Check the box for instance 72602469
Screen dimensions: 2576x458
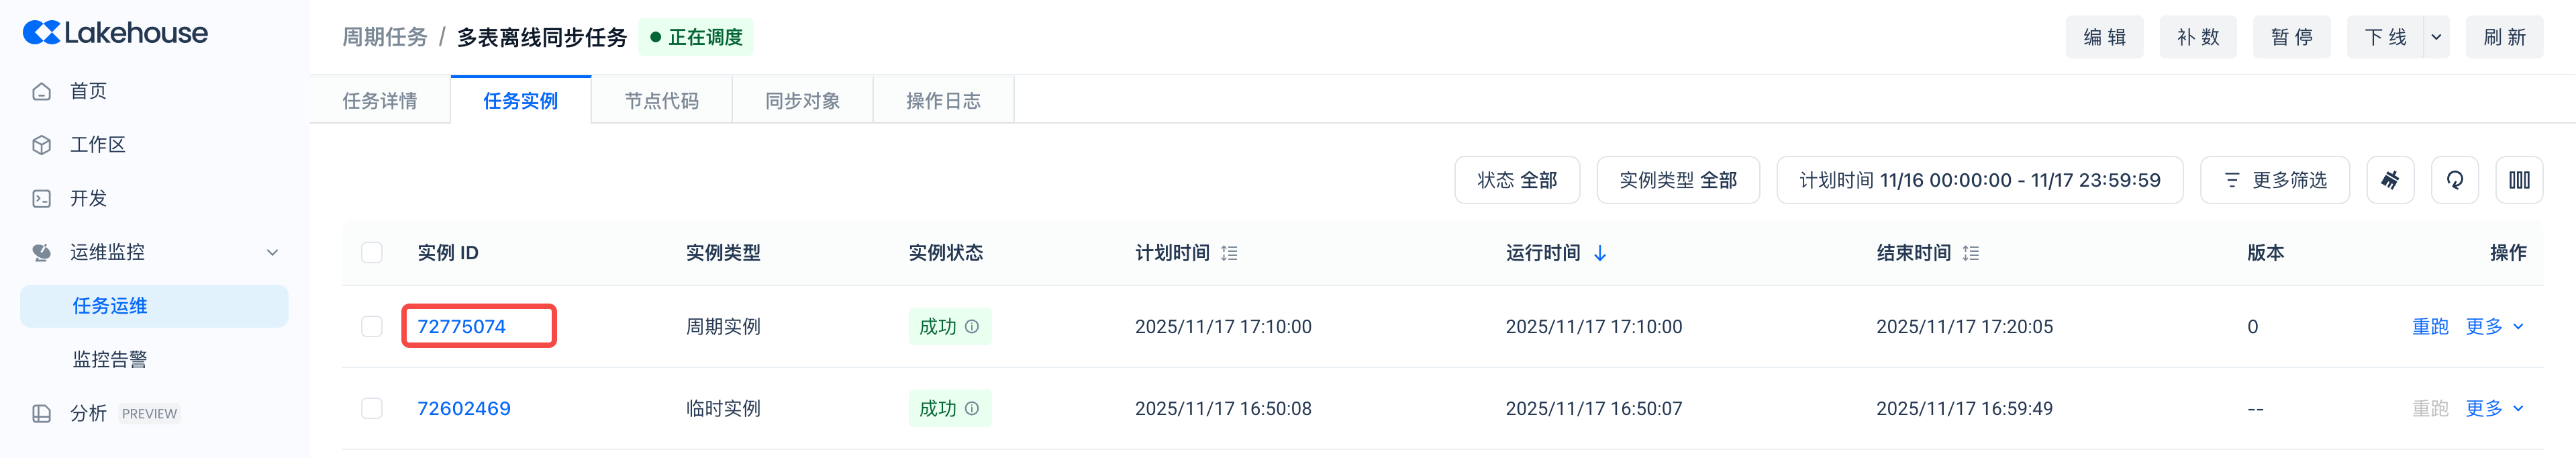pos(372,408)
